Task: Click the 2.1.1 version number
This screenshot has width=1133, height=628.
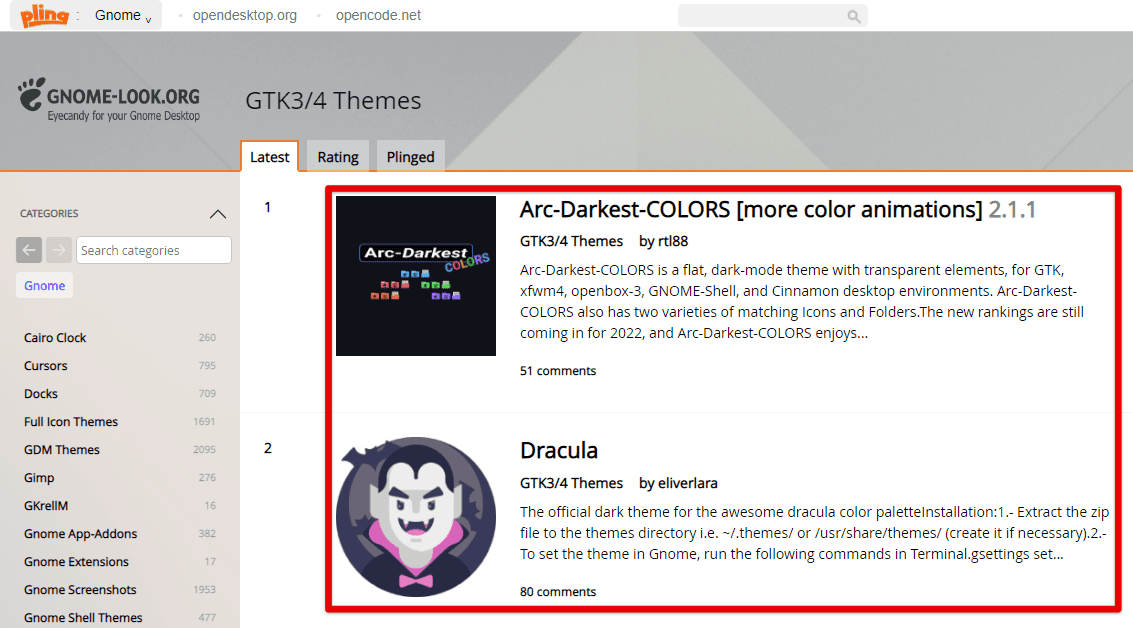Action: point(1012,210)
